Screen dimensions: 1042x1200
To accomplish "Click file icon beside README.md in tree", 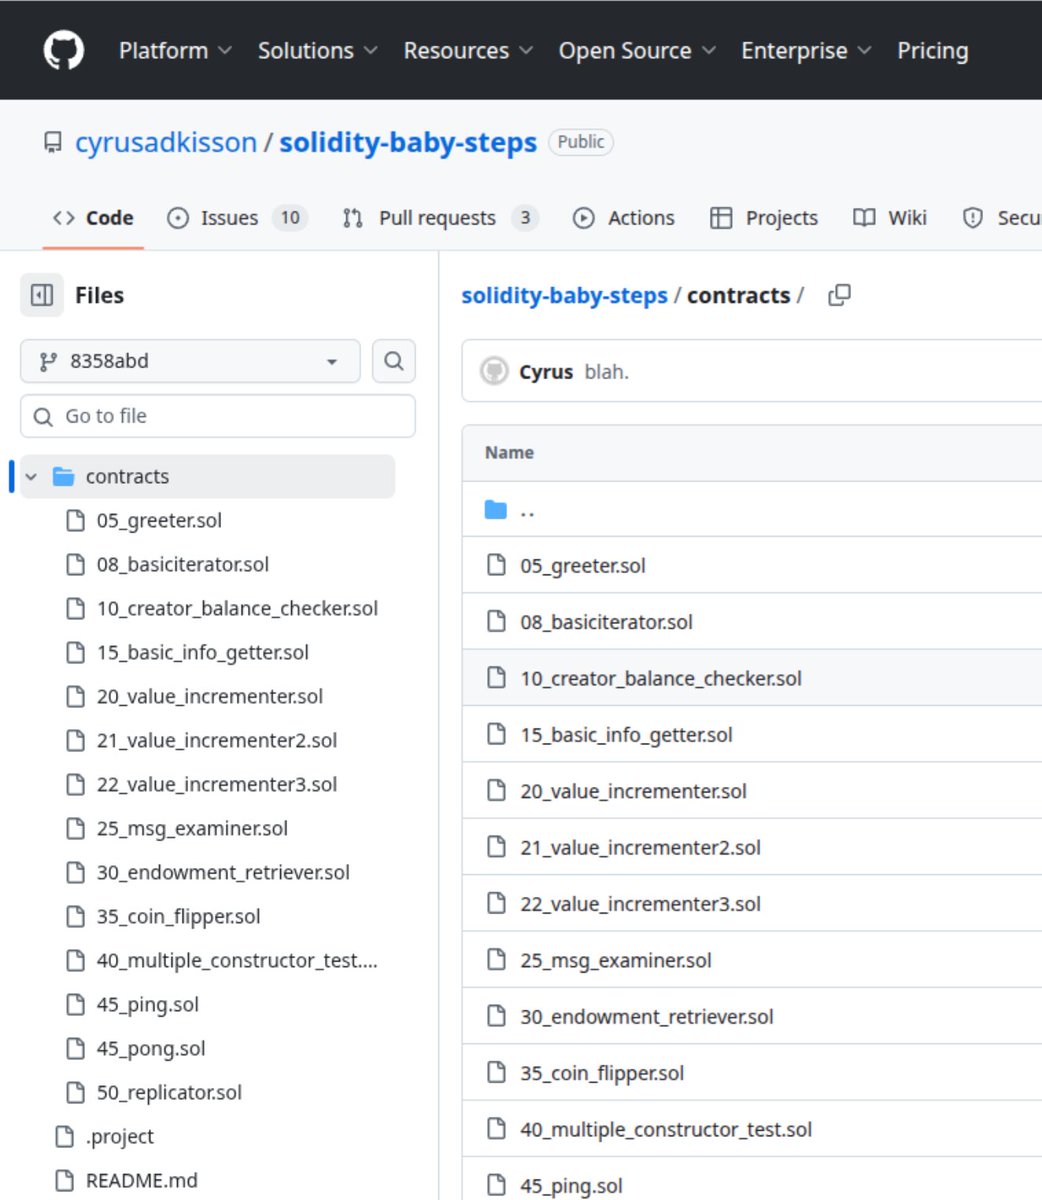I will click(x=64, y=1180).
